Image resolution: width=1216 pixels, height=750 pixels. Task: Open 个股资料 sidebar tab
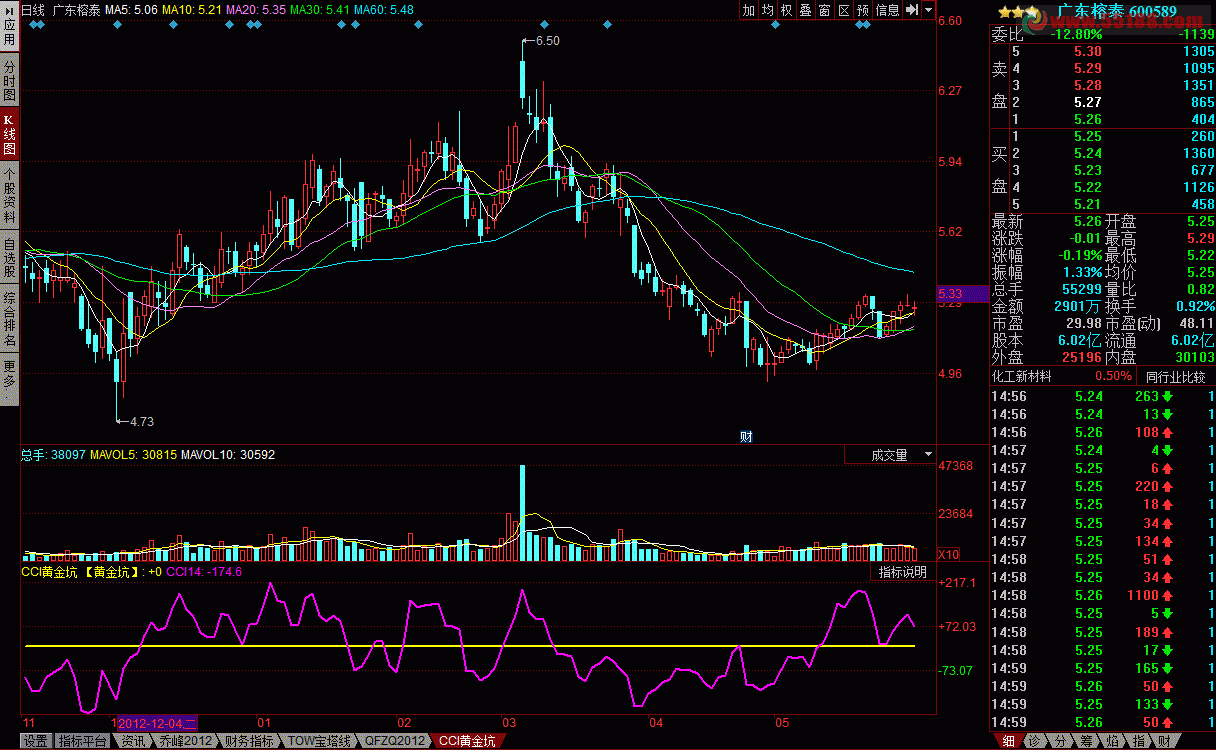click(x=9, y=196)
